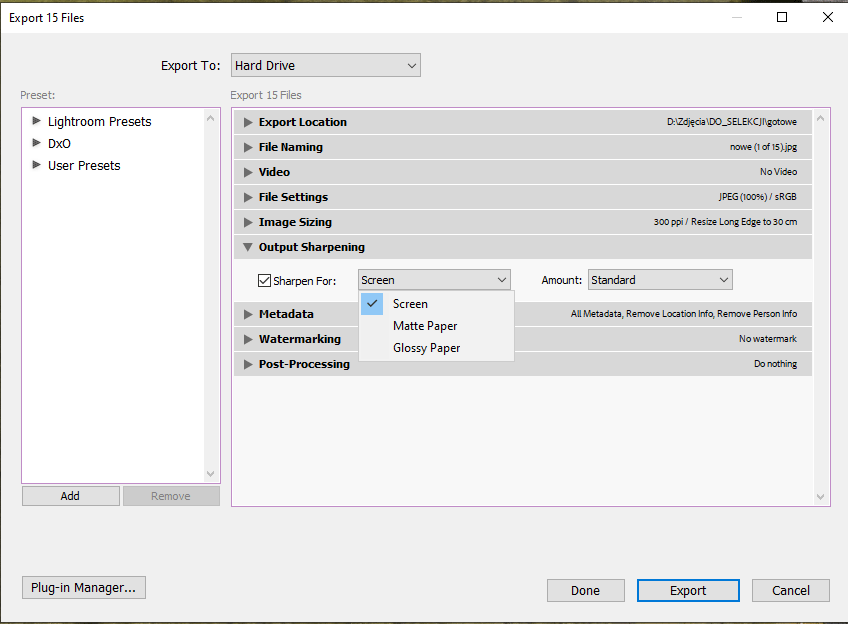Expand the Post-Processing section
Screen dimensions: 848x624
coord(248,364)
